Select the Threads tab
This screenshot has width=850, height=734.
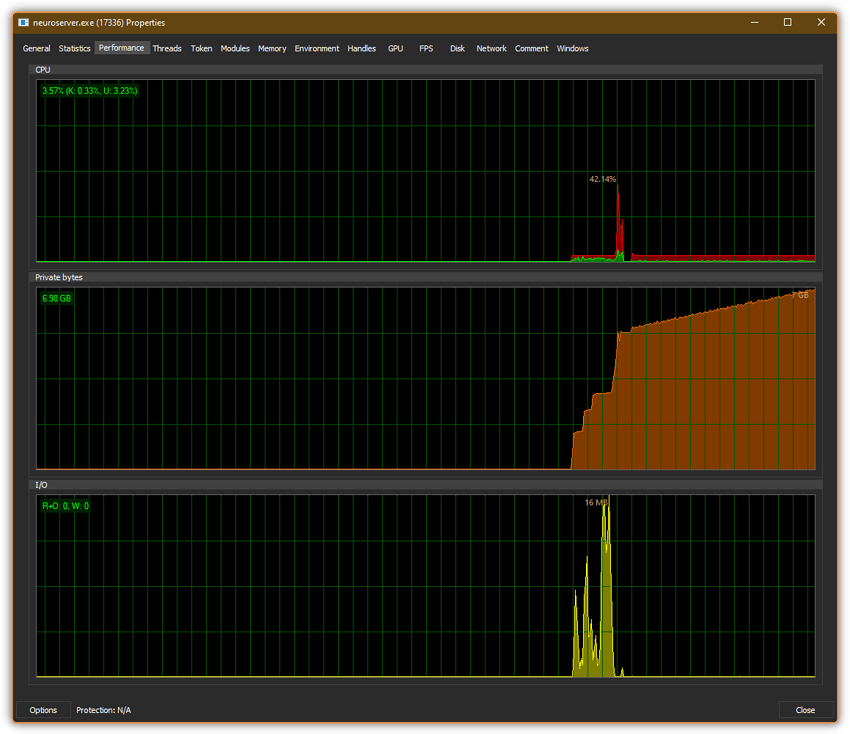tap(167, 48)
